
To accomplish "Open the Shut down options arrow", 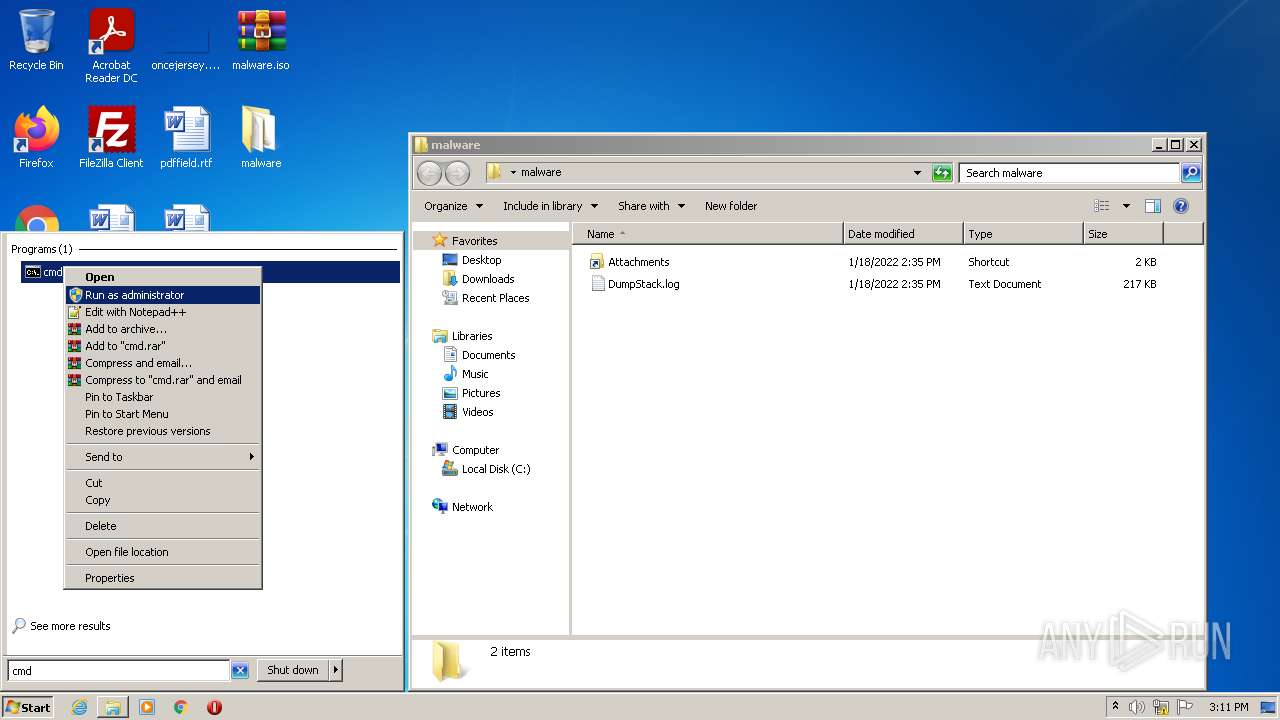I will (x=335, y=670).
